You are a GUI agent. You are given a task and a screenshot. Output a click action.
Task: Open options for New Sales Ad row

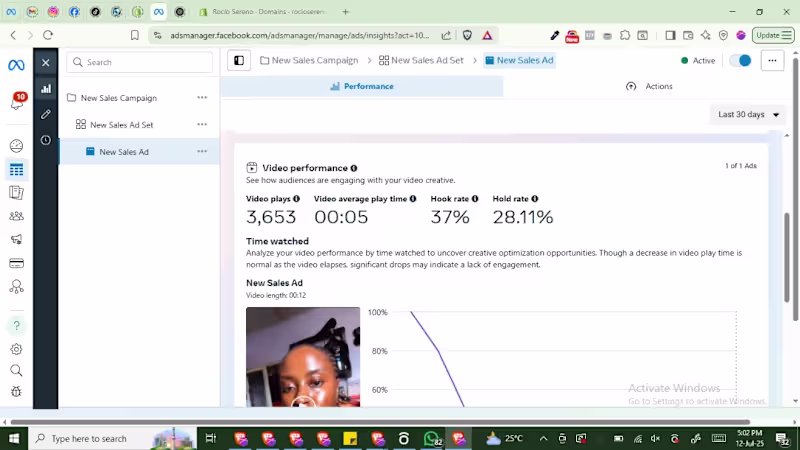click(202, 152)
